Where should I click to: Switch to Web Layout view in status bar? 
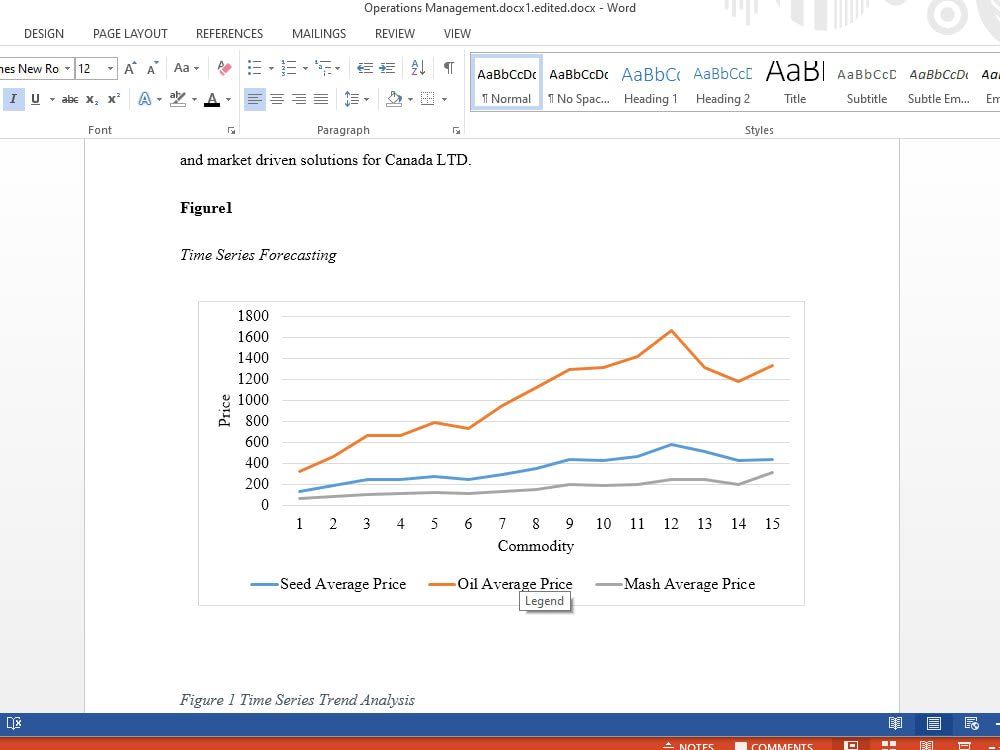click(971, 723)
